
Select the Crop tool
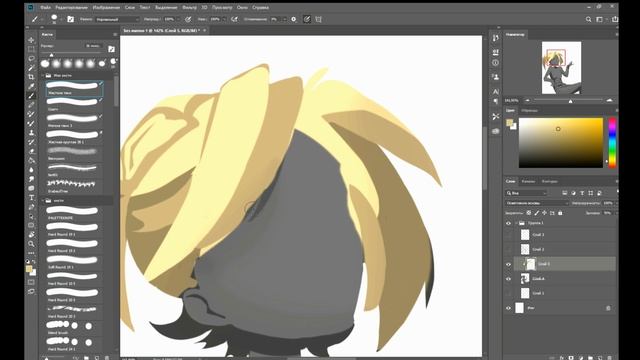[31, 77]
